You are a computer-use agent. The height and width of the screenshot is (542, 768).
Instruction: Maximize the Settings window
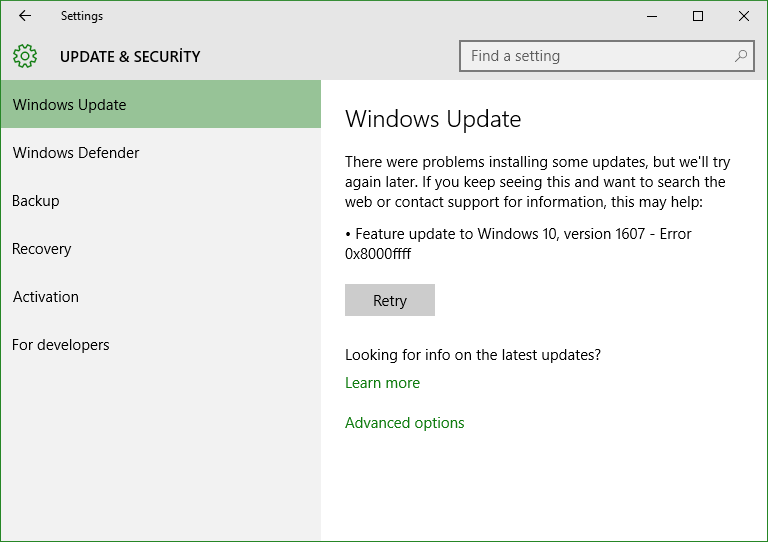pyautogui.click(x=698, y=16)
